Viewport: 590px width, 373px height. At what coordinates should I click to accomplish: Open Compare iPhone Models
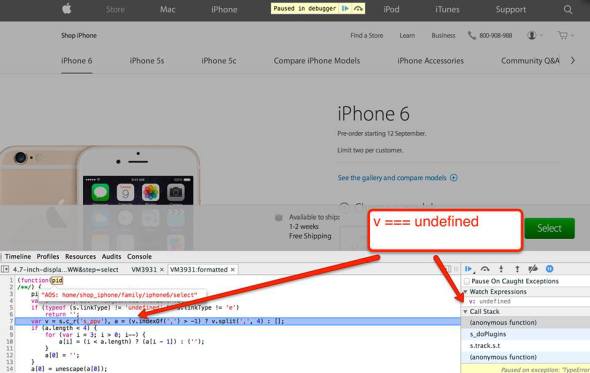click(x=317, y=61)
